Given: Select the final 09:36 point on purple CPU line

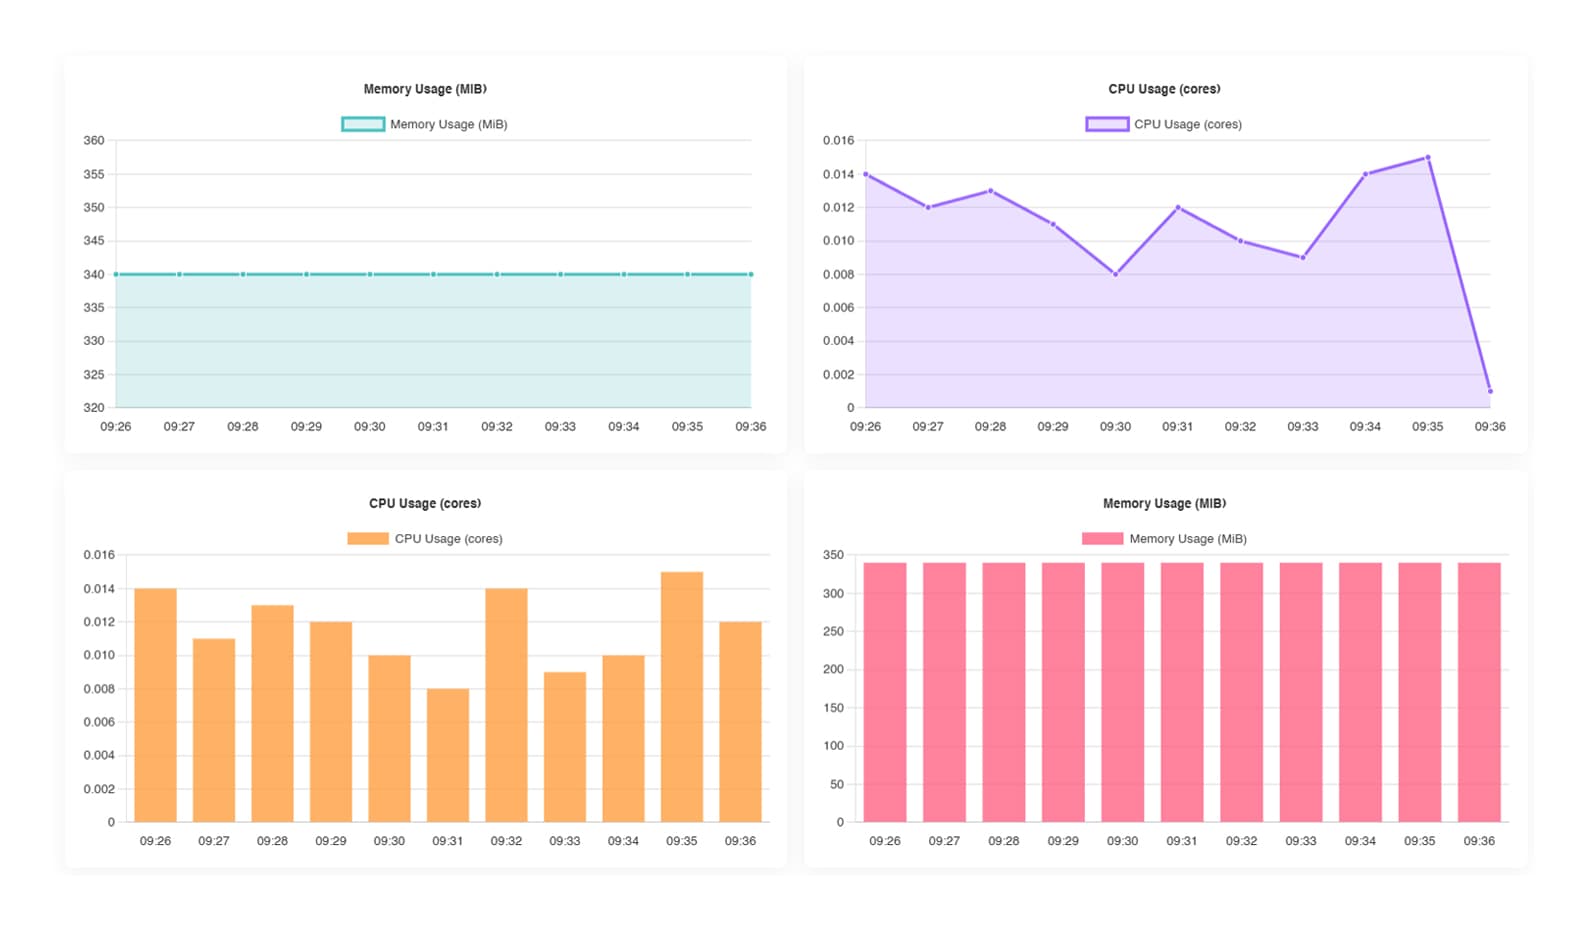Looking at the screenshot, I should 1489,391.
